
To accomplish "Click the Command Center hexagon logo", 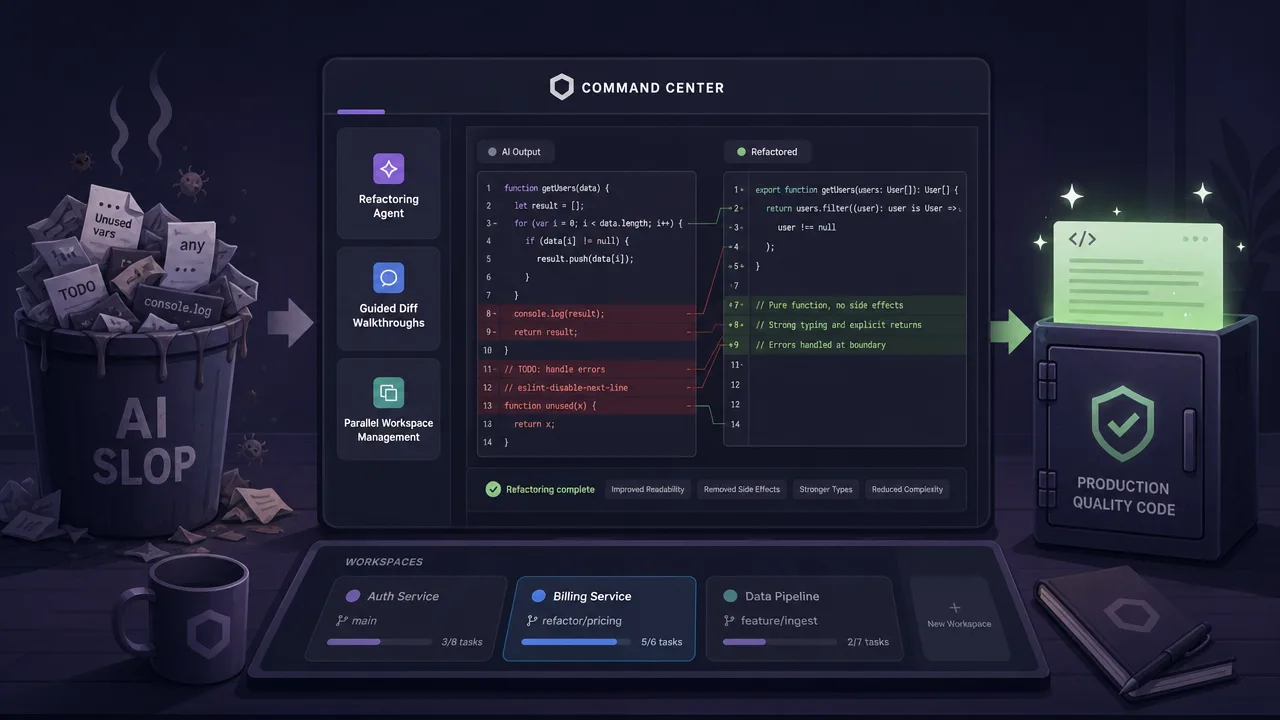I will click(x=562, y=87).
